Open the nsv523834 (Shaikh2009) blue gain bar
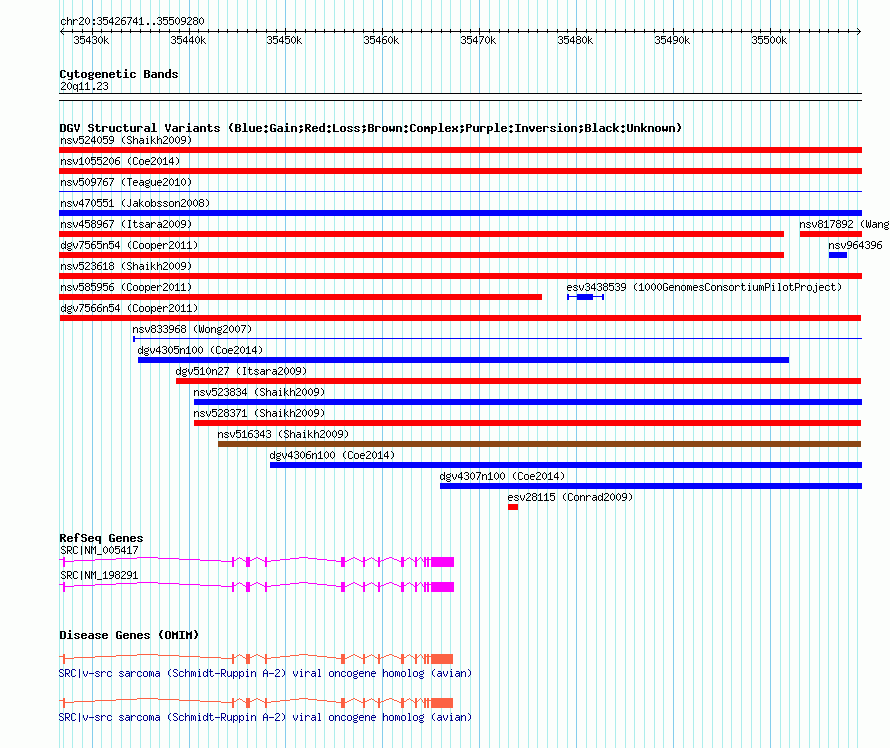 [x=528, y=402]
